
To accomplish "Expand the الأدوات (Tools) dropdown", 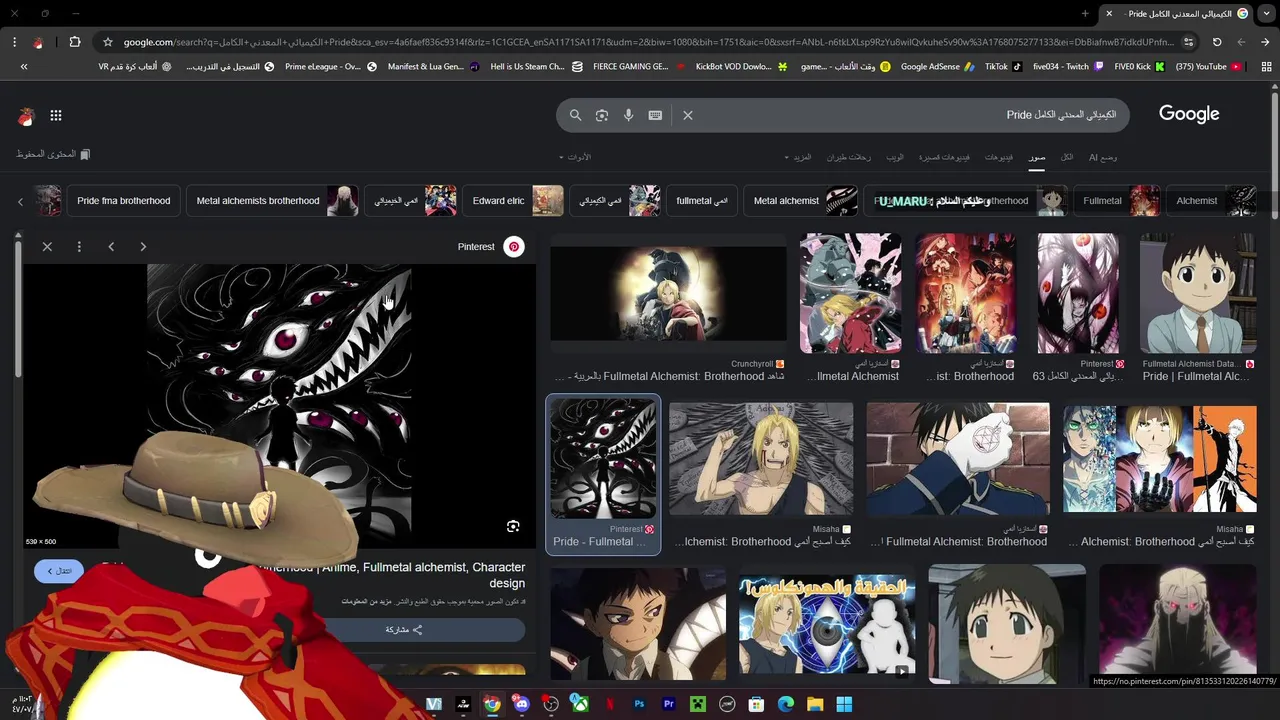I will coord(575,157).
